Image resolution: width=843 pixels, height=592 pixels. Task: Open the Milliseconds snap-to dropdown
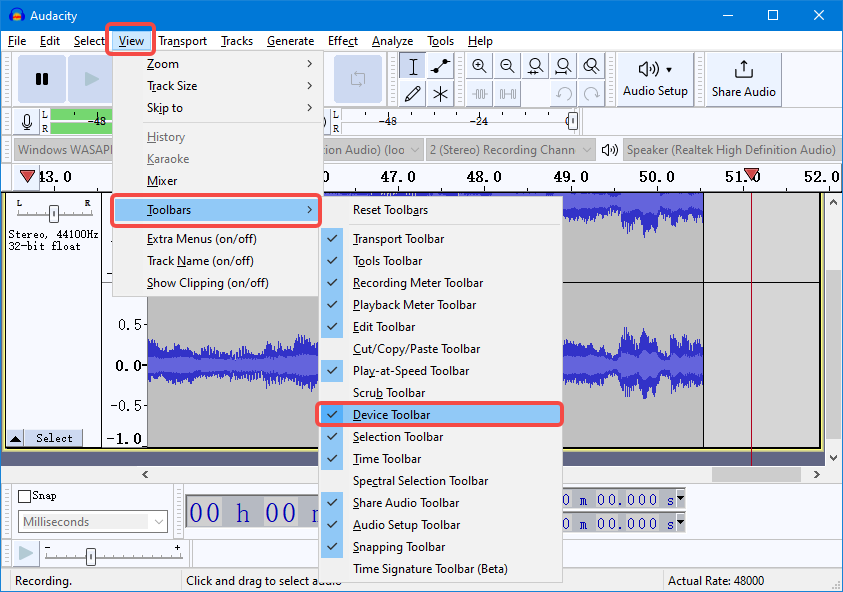[93, 522]
